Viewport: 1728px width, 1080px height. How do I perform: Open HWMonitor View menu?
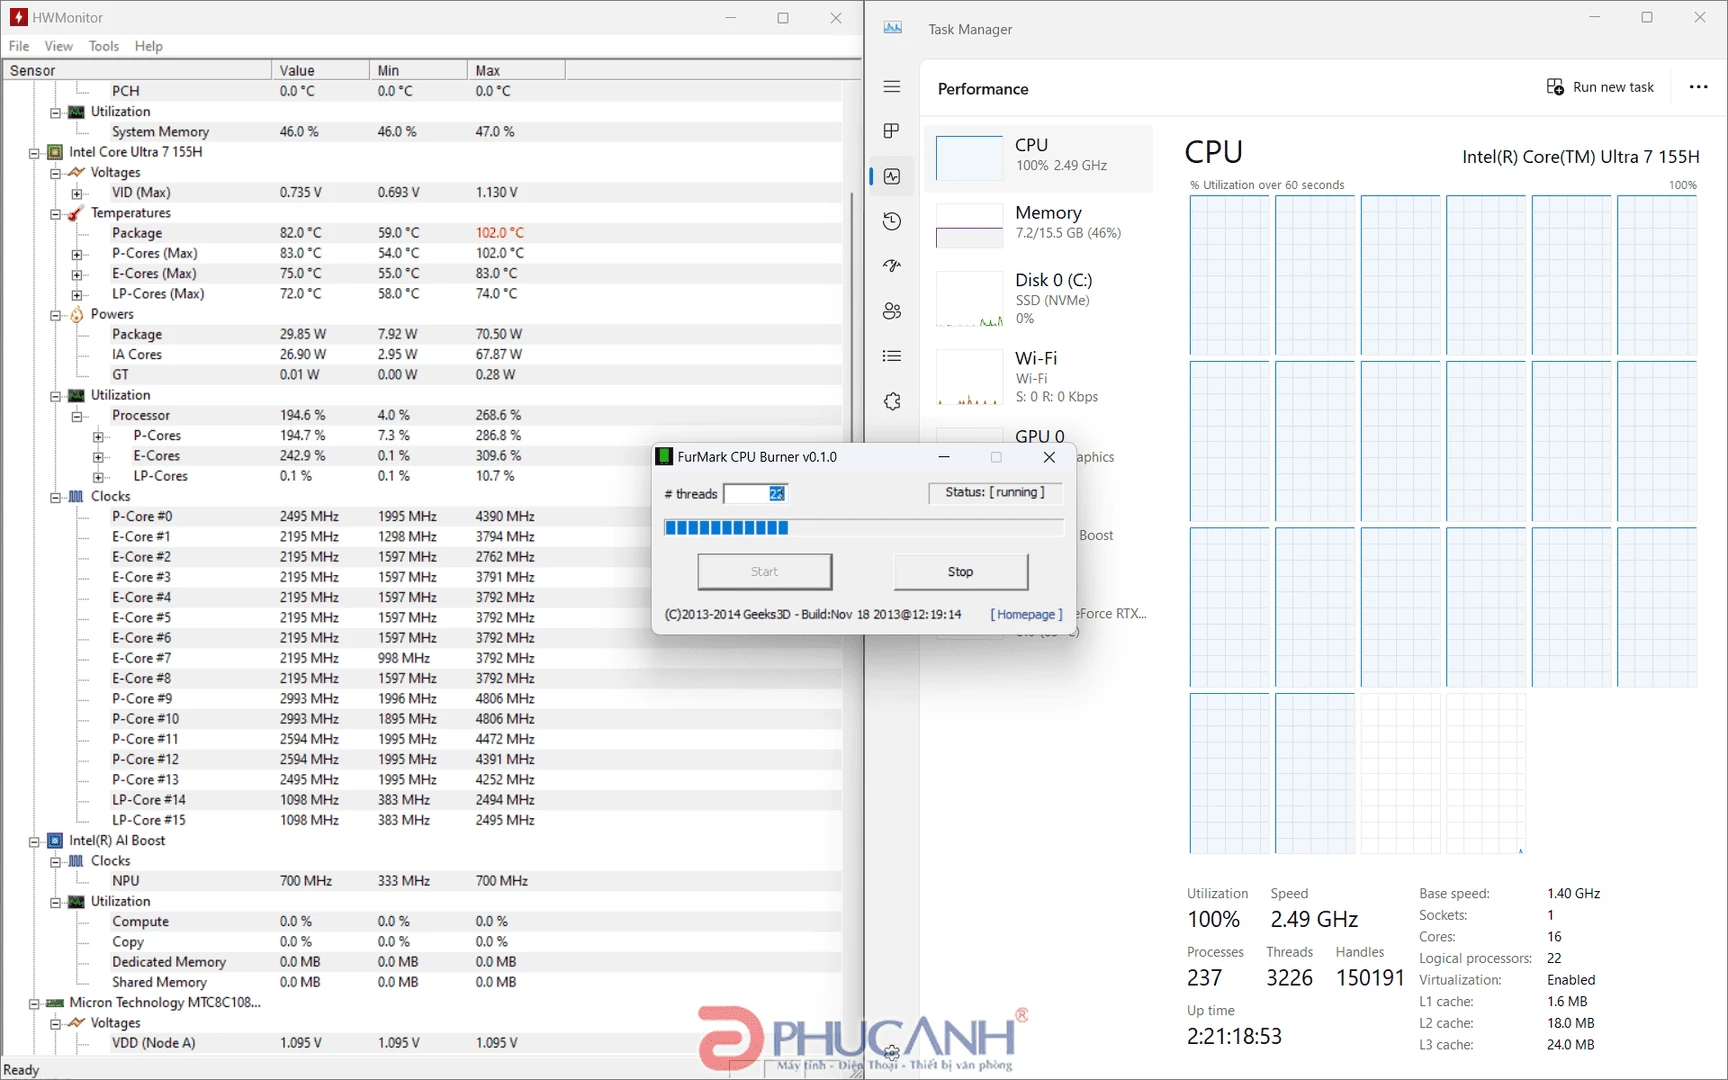coord(58,46)
